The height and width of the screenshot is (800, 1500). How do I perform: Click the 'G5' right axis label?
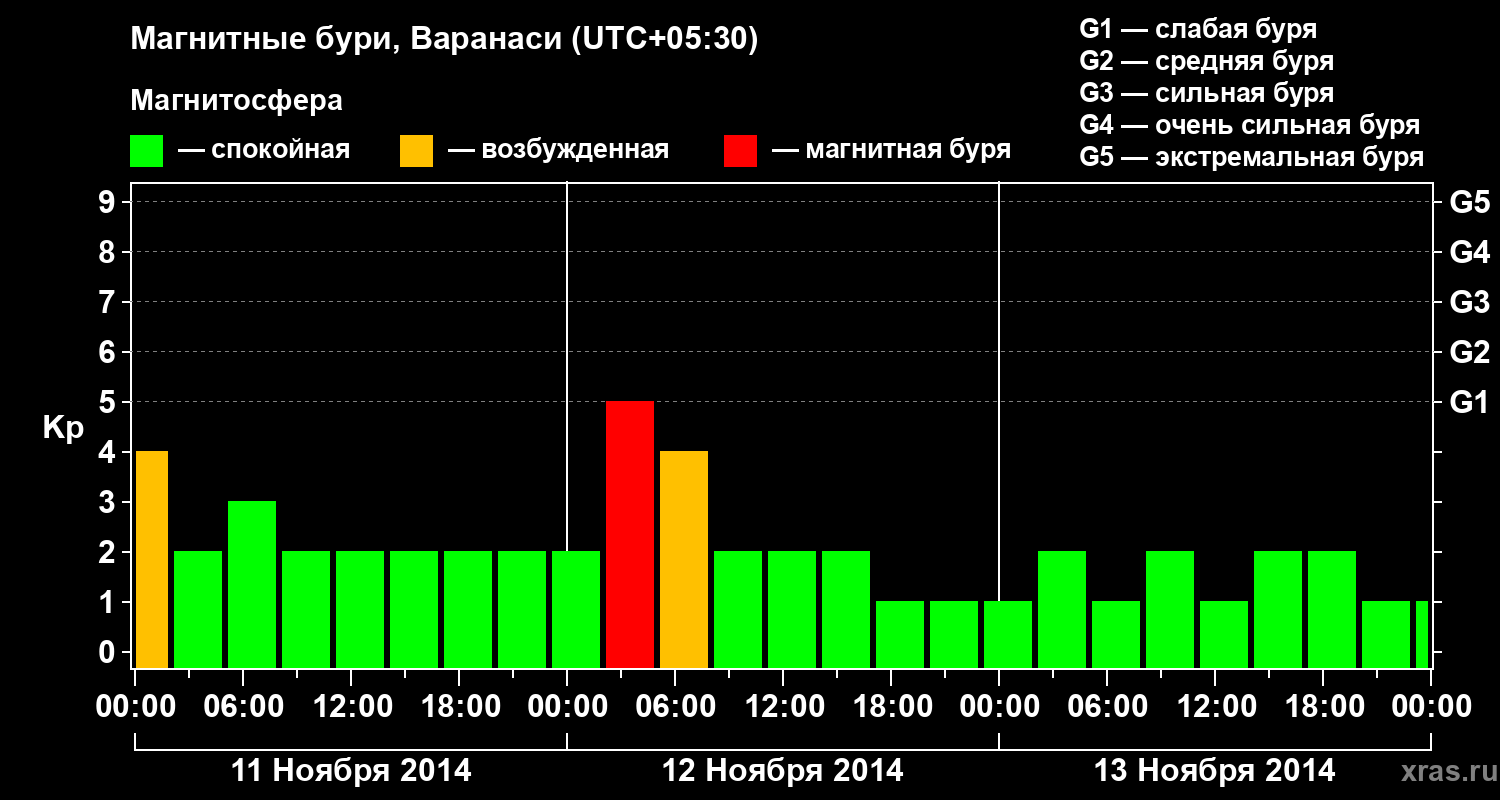pyautogui.click(x=1469, y=202)
